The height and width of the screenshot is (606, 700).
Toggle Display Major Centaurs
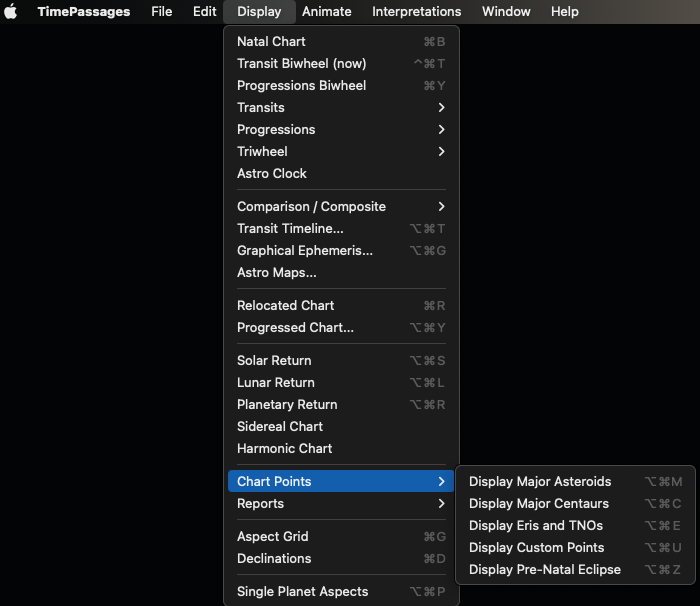click(575, 504)
